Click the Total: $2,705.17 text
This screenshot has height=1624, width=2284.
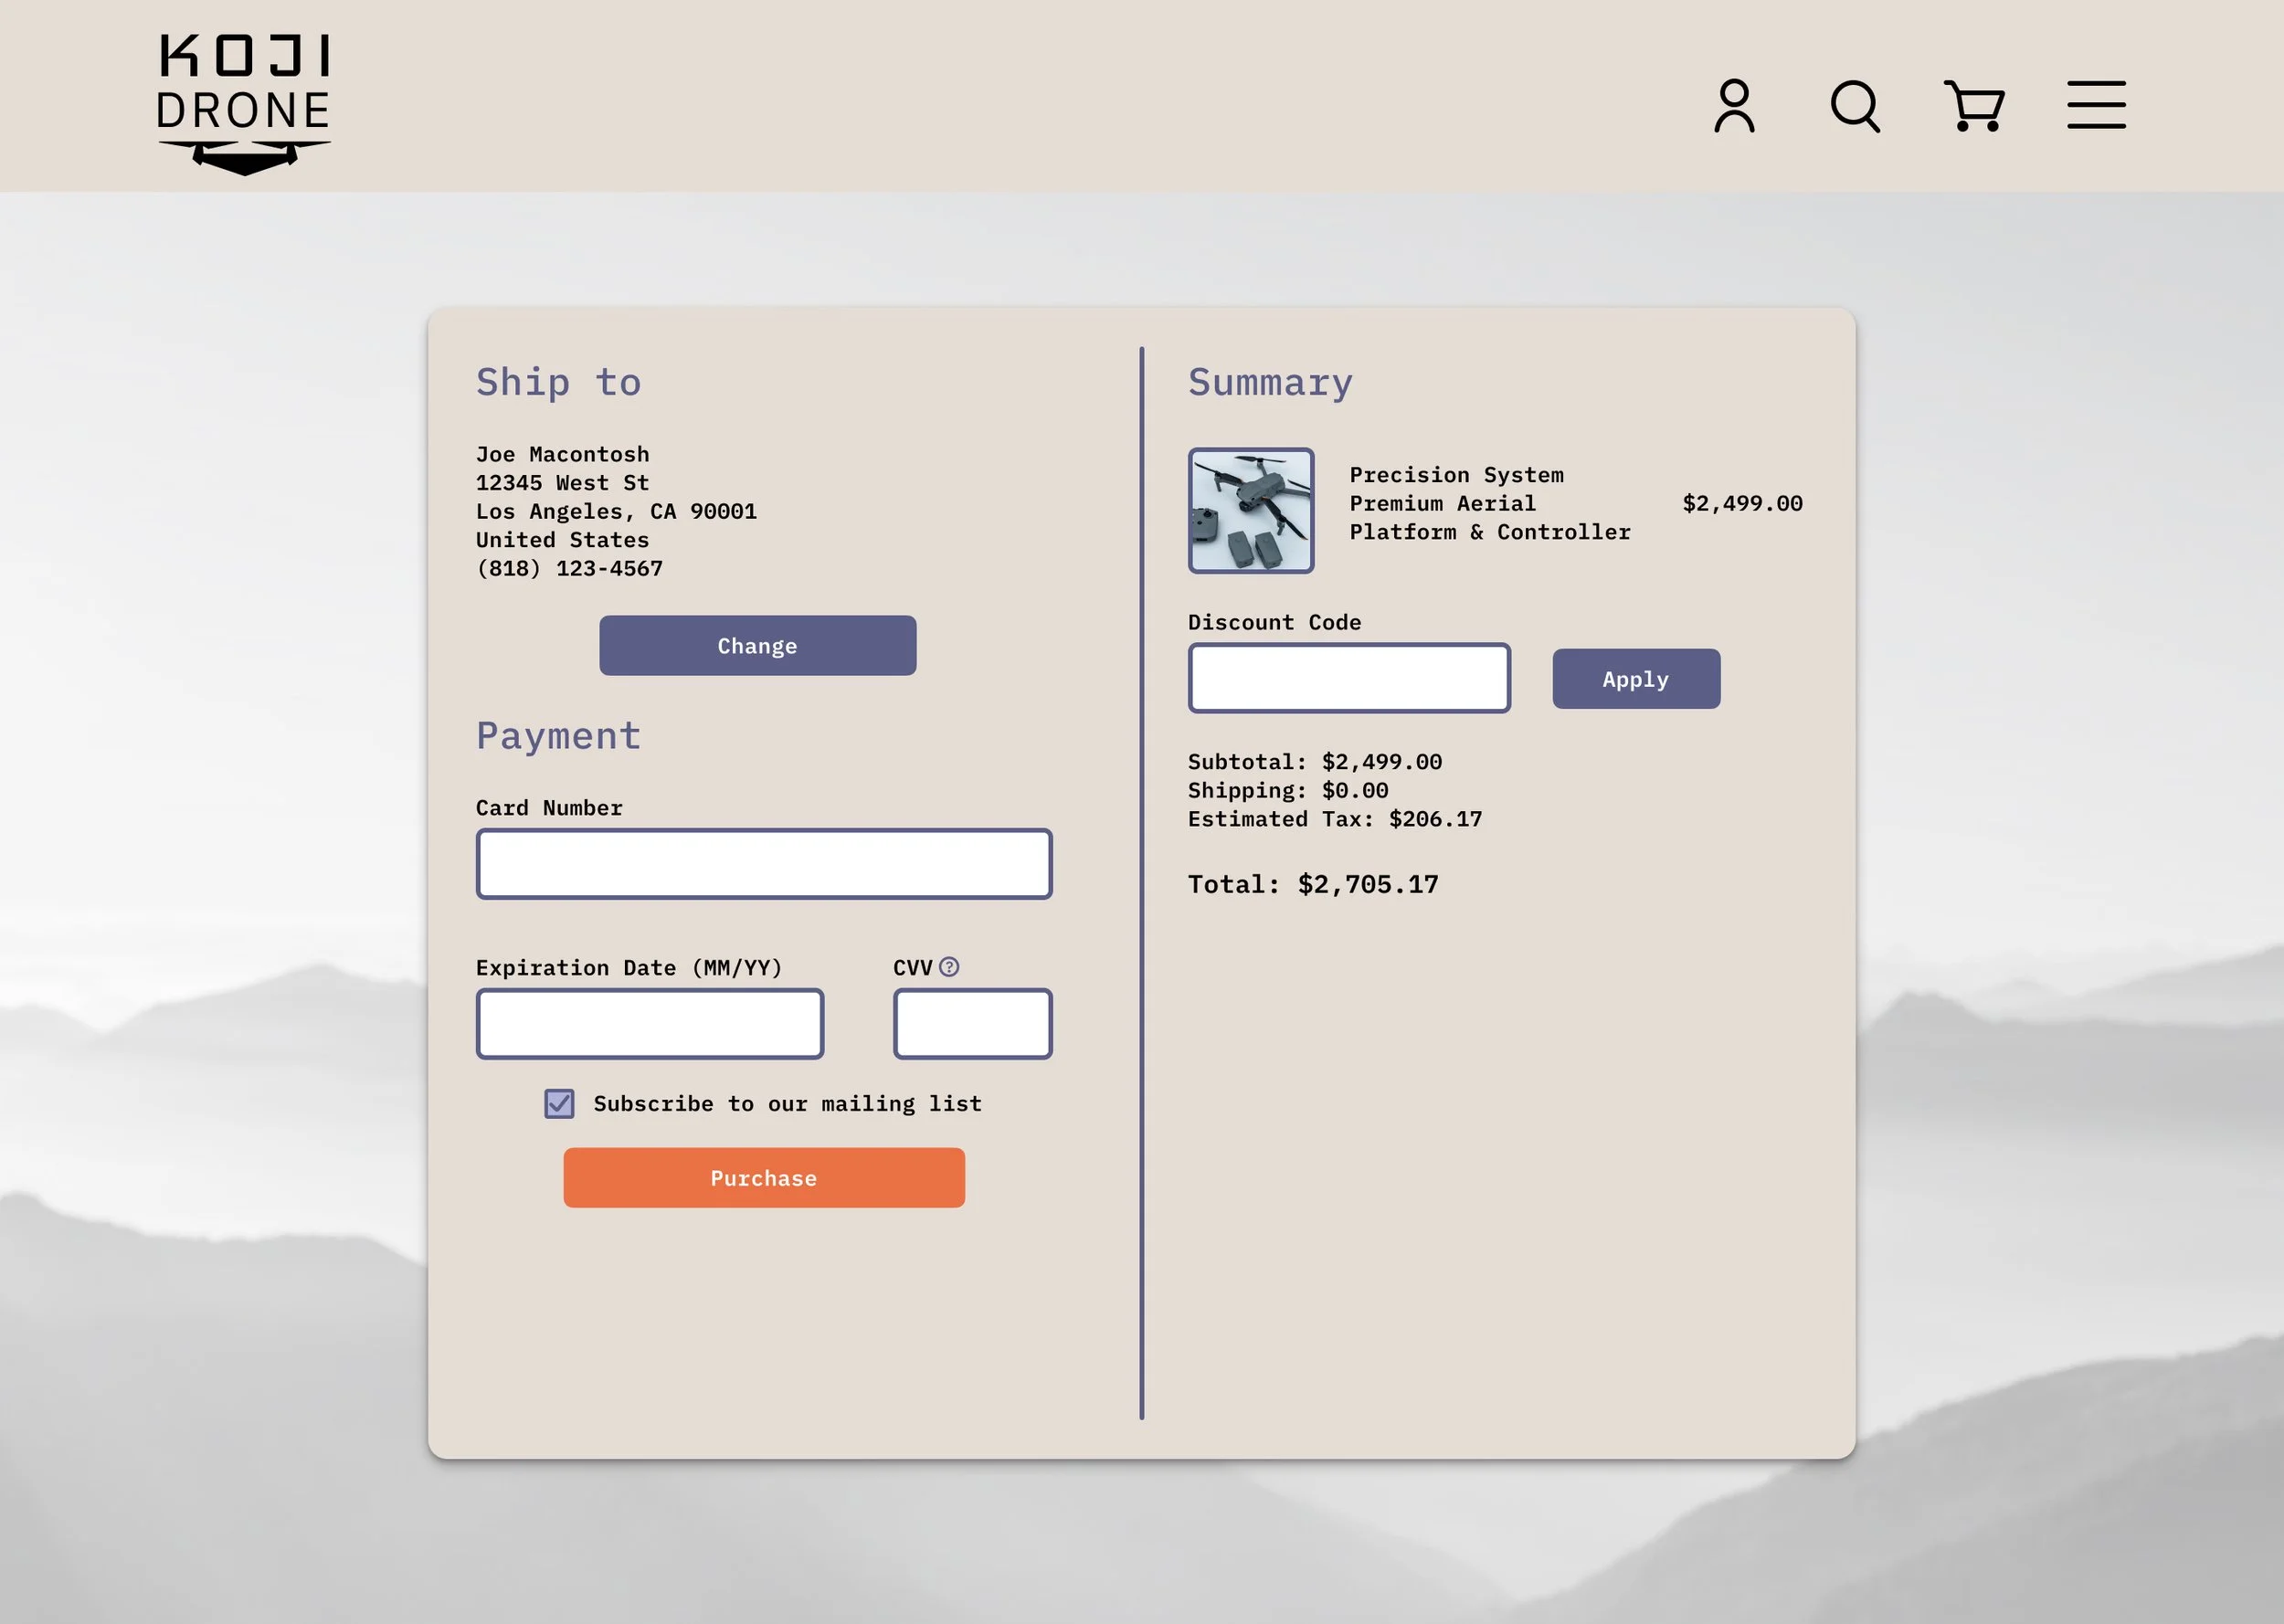click(x=1313, y=884)
